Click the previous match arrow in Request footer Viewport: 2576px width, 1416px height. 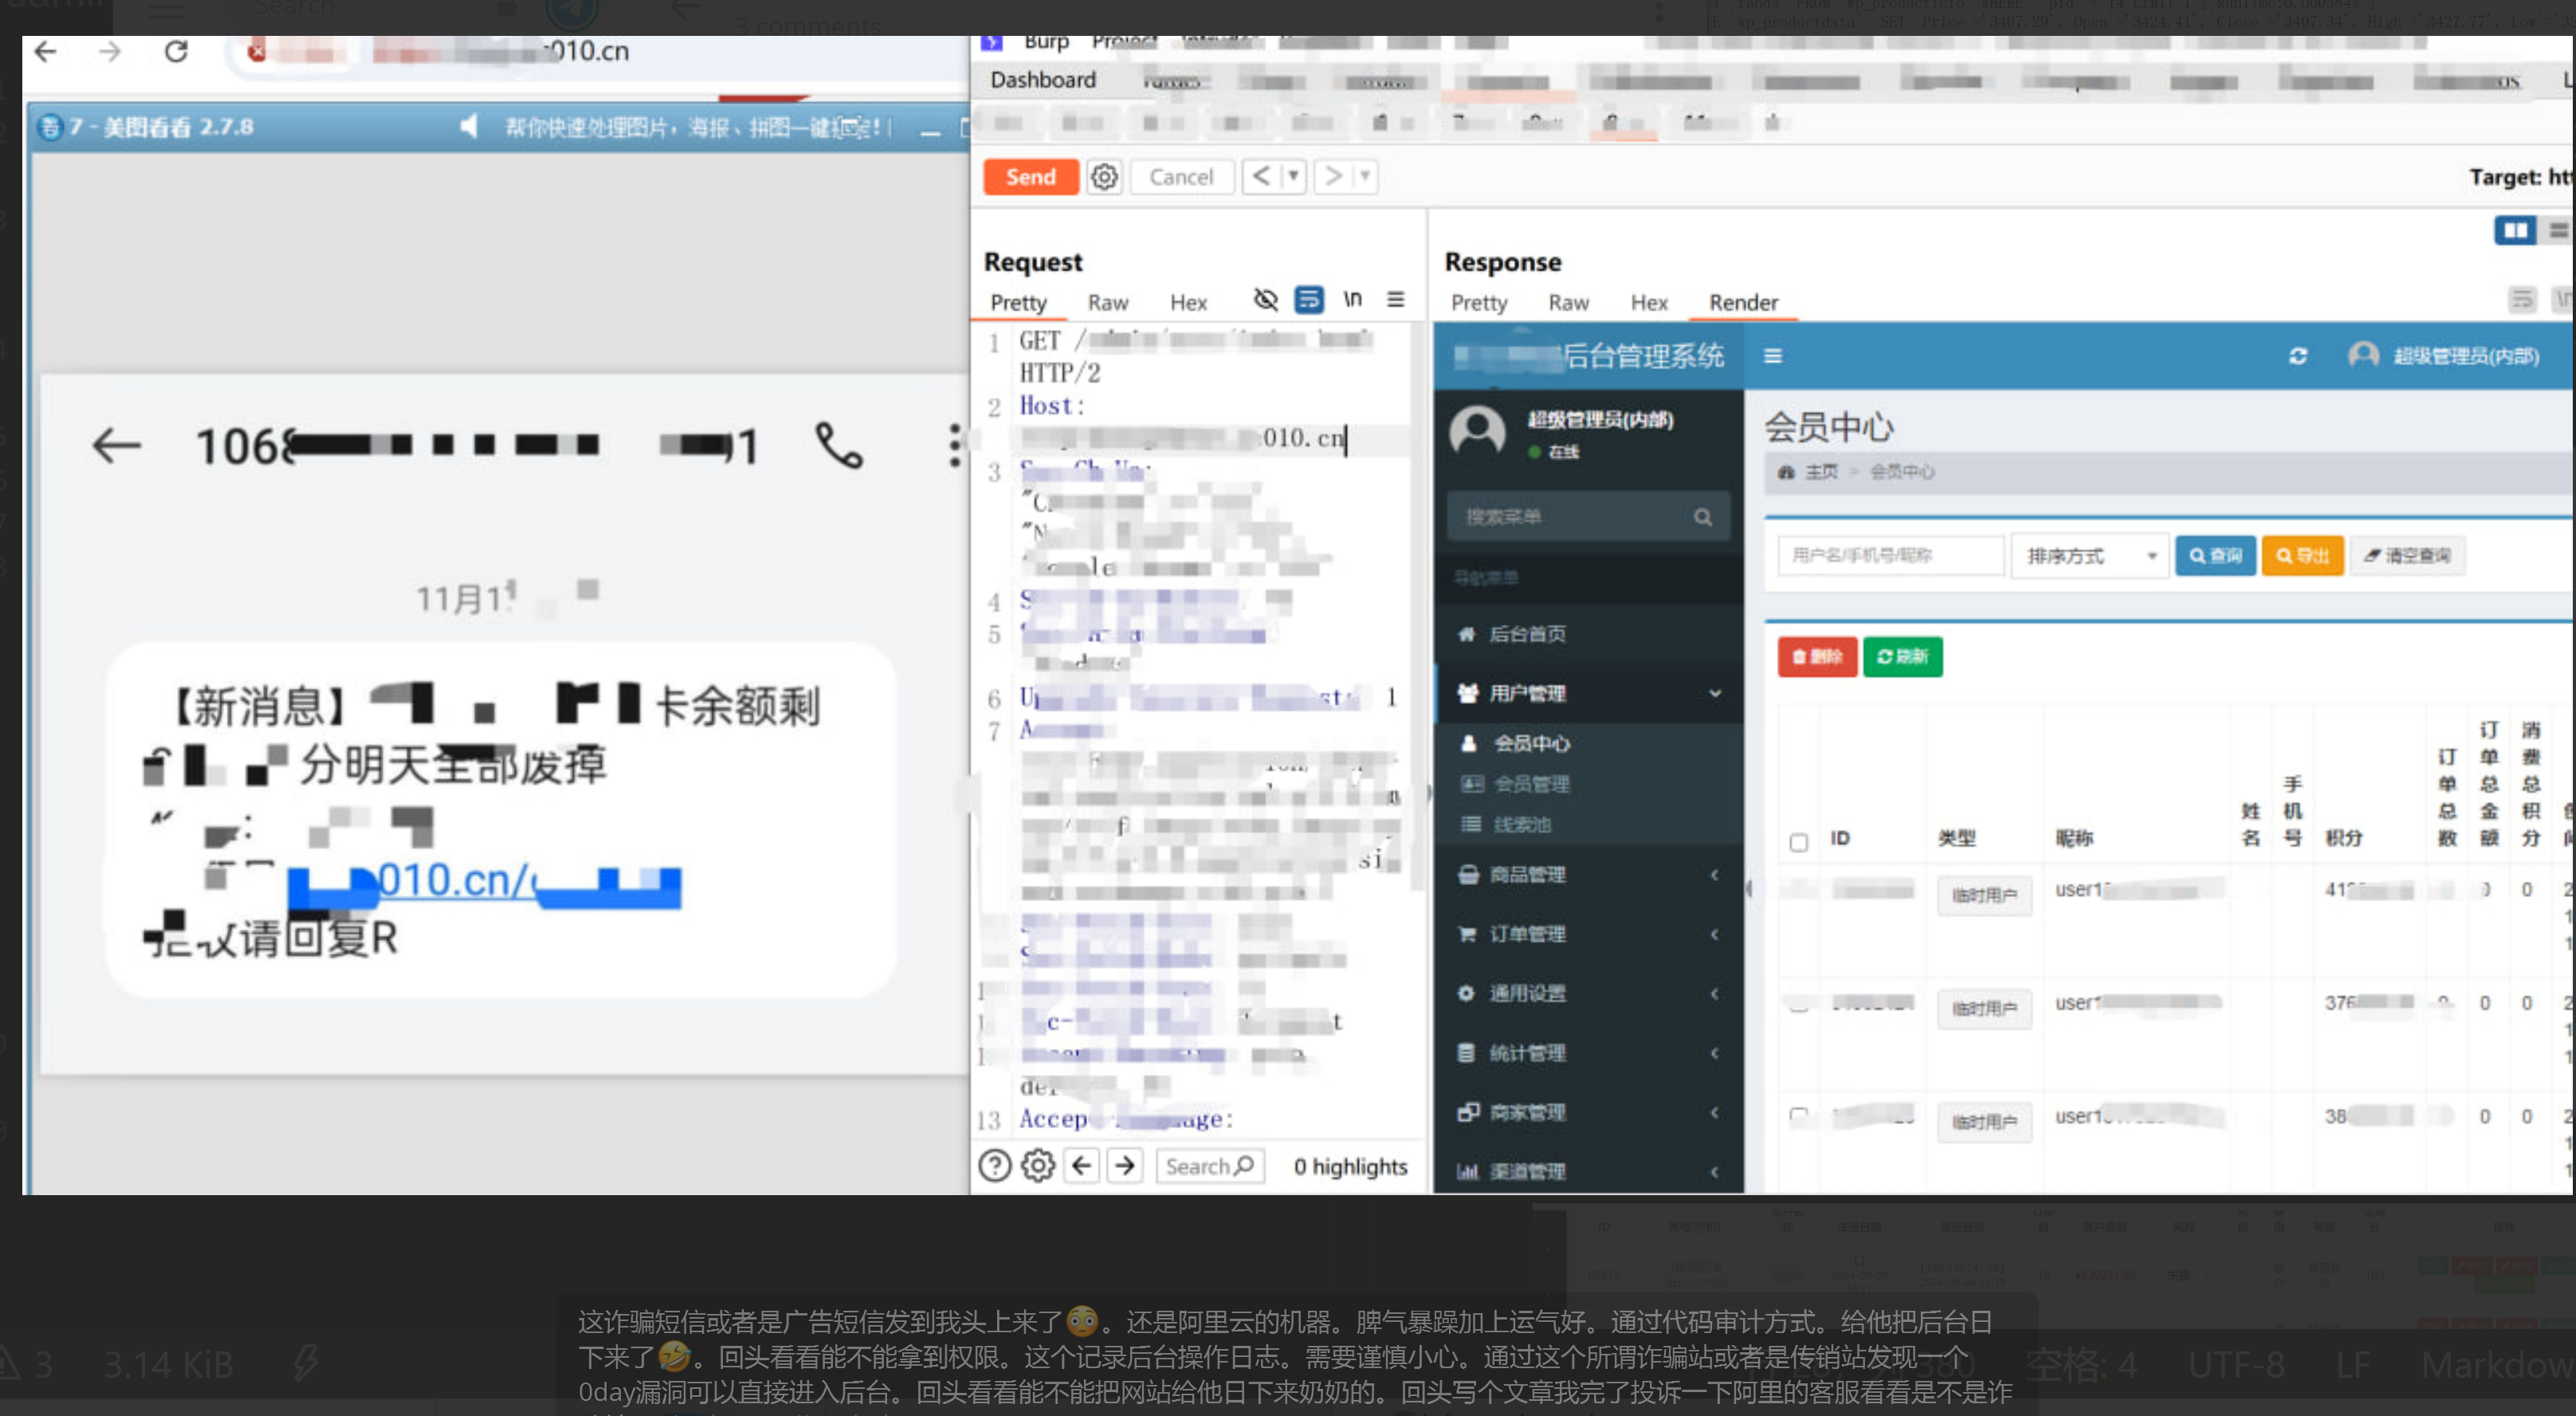[x=1081, y=1166]
